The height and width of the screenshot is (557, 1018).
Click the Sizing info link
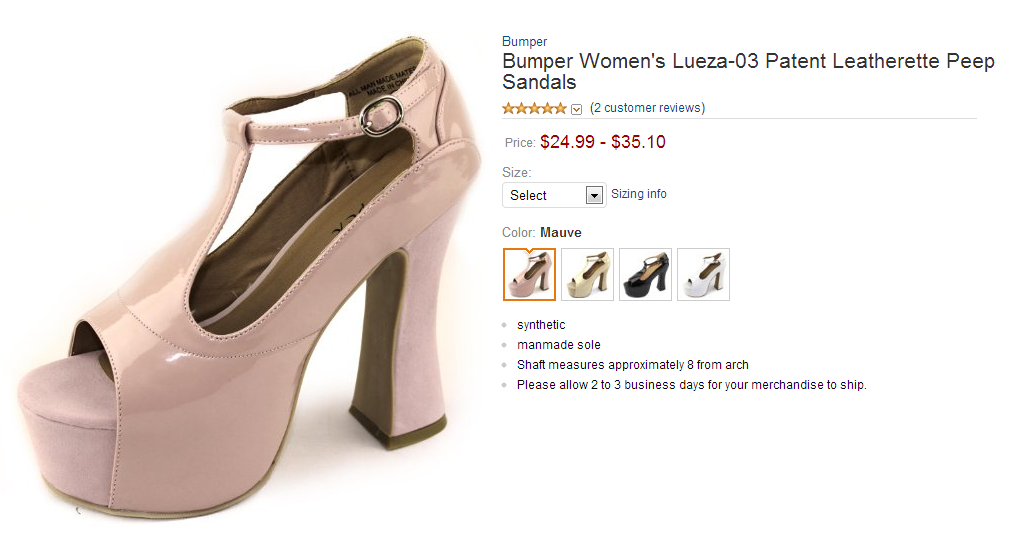(639, 194)
